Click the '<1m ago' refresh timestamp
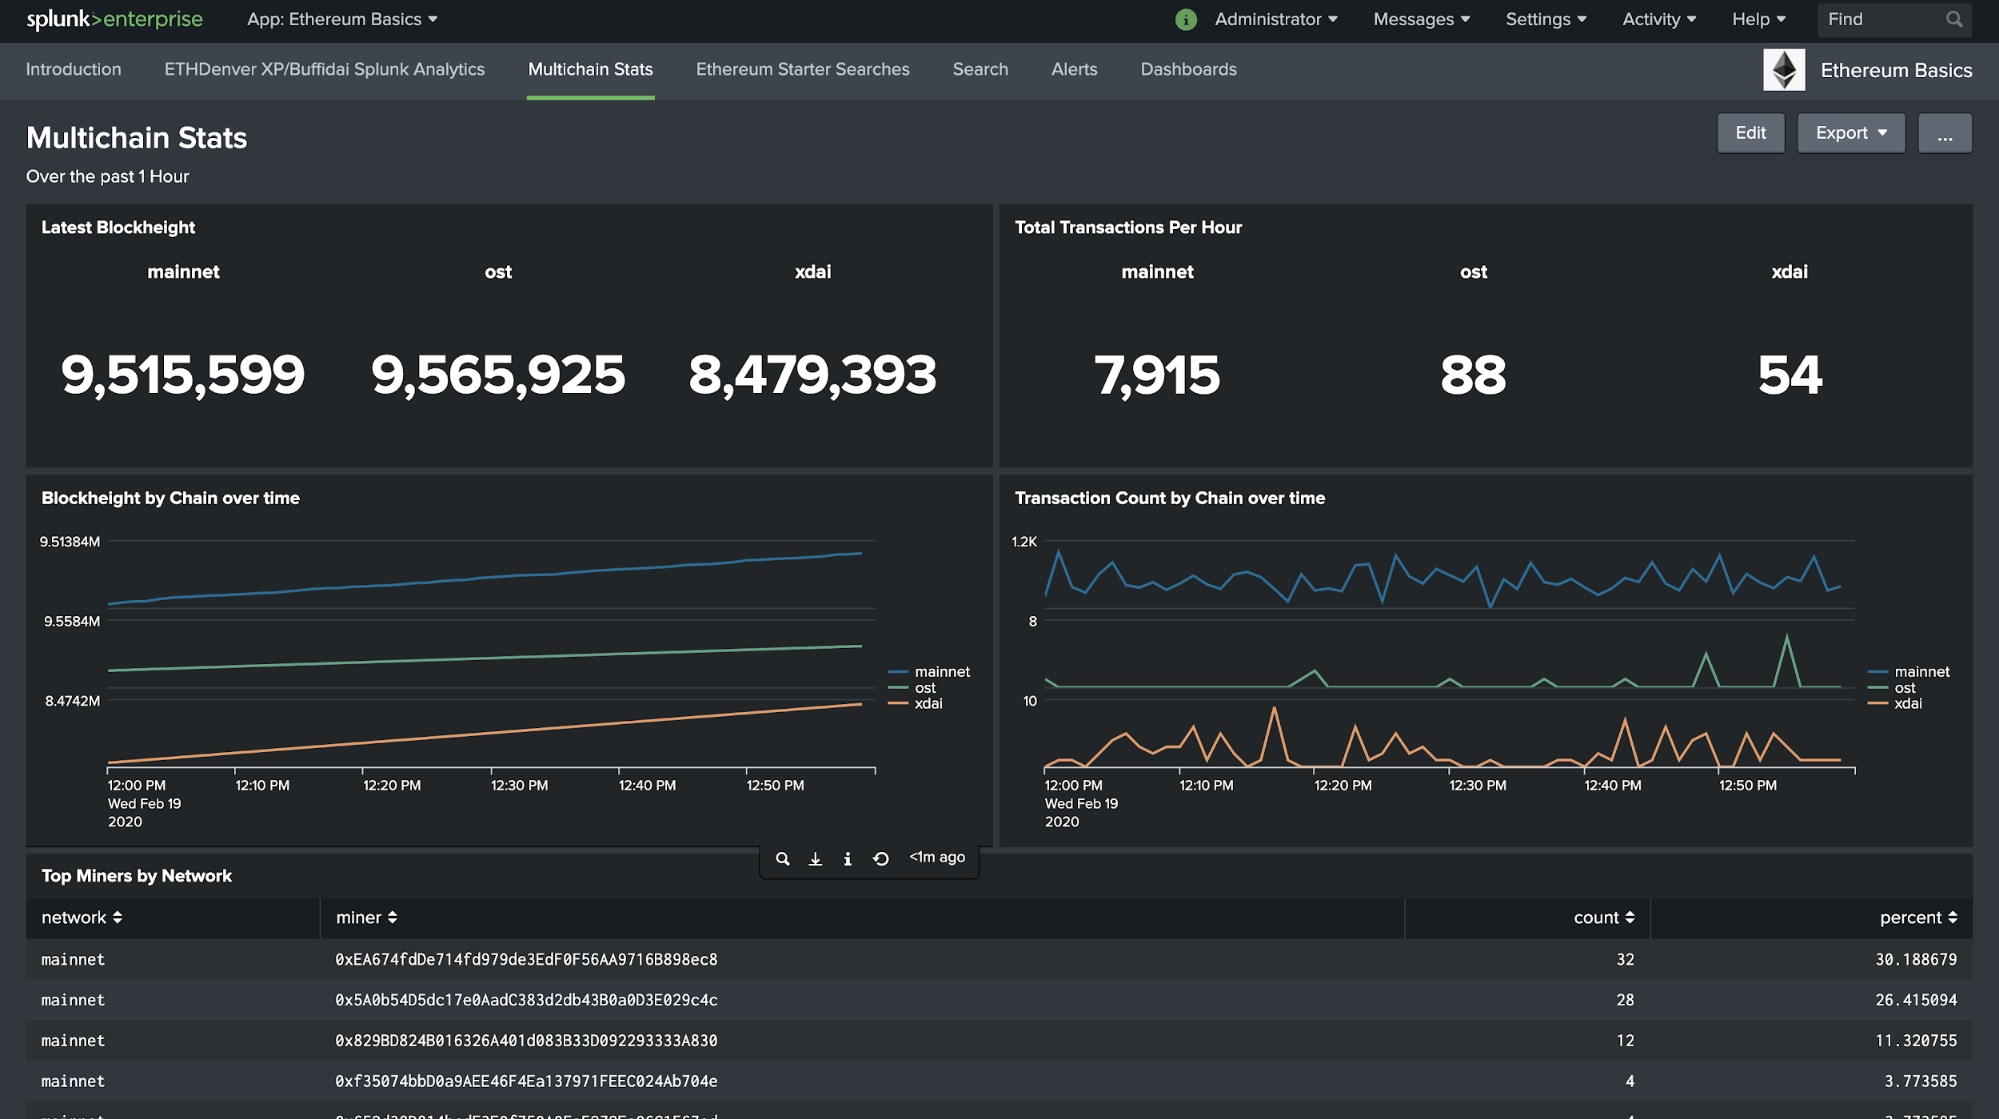The height and width of the screenshot is (1119, 1999). (937, 857)
